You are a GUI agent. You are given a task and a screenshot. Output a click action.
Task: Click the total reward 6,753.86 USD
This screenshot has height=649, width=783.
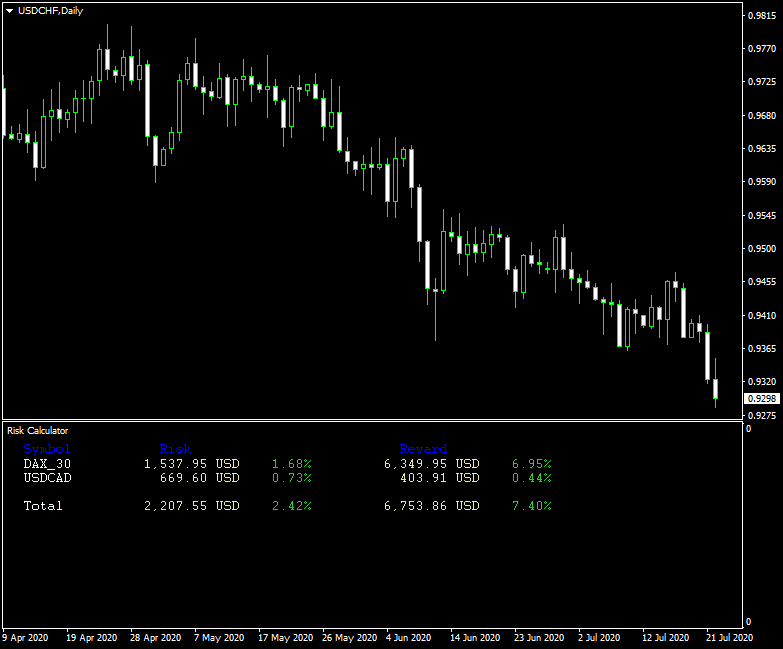point(431,506)
